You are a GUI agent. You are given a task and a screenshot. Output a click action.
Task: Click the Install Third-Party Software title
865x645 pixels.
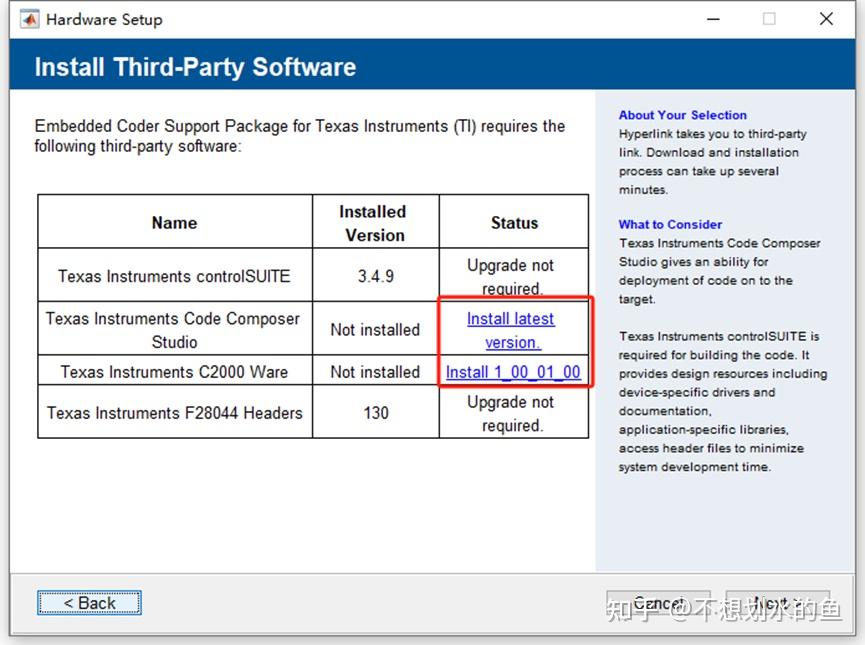(x=195, y=67)
